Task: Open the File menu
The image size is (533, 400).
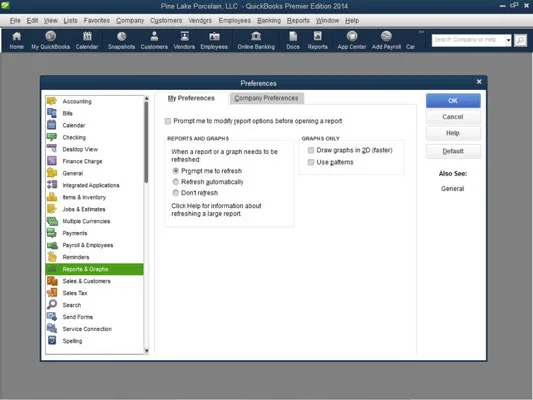Action: tap(15, 21)
